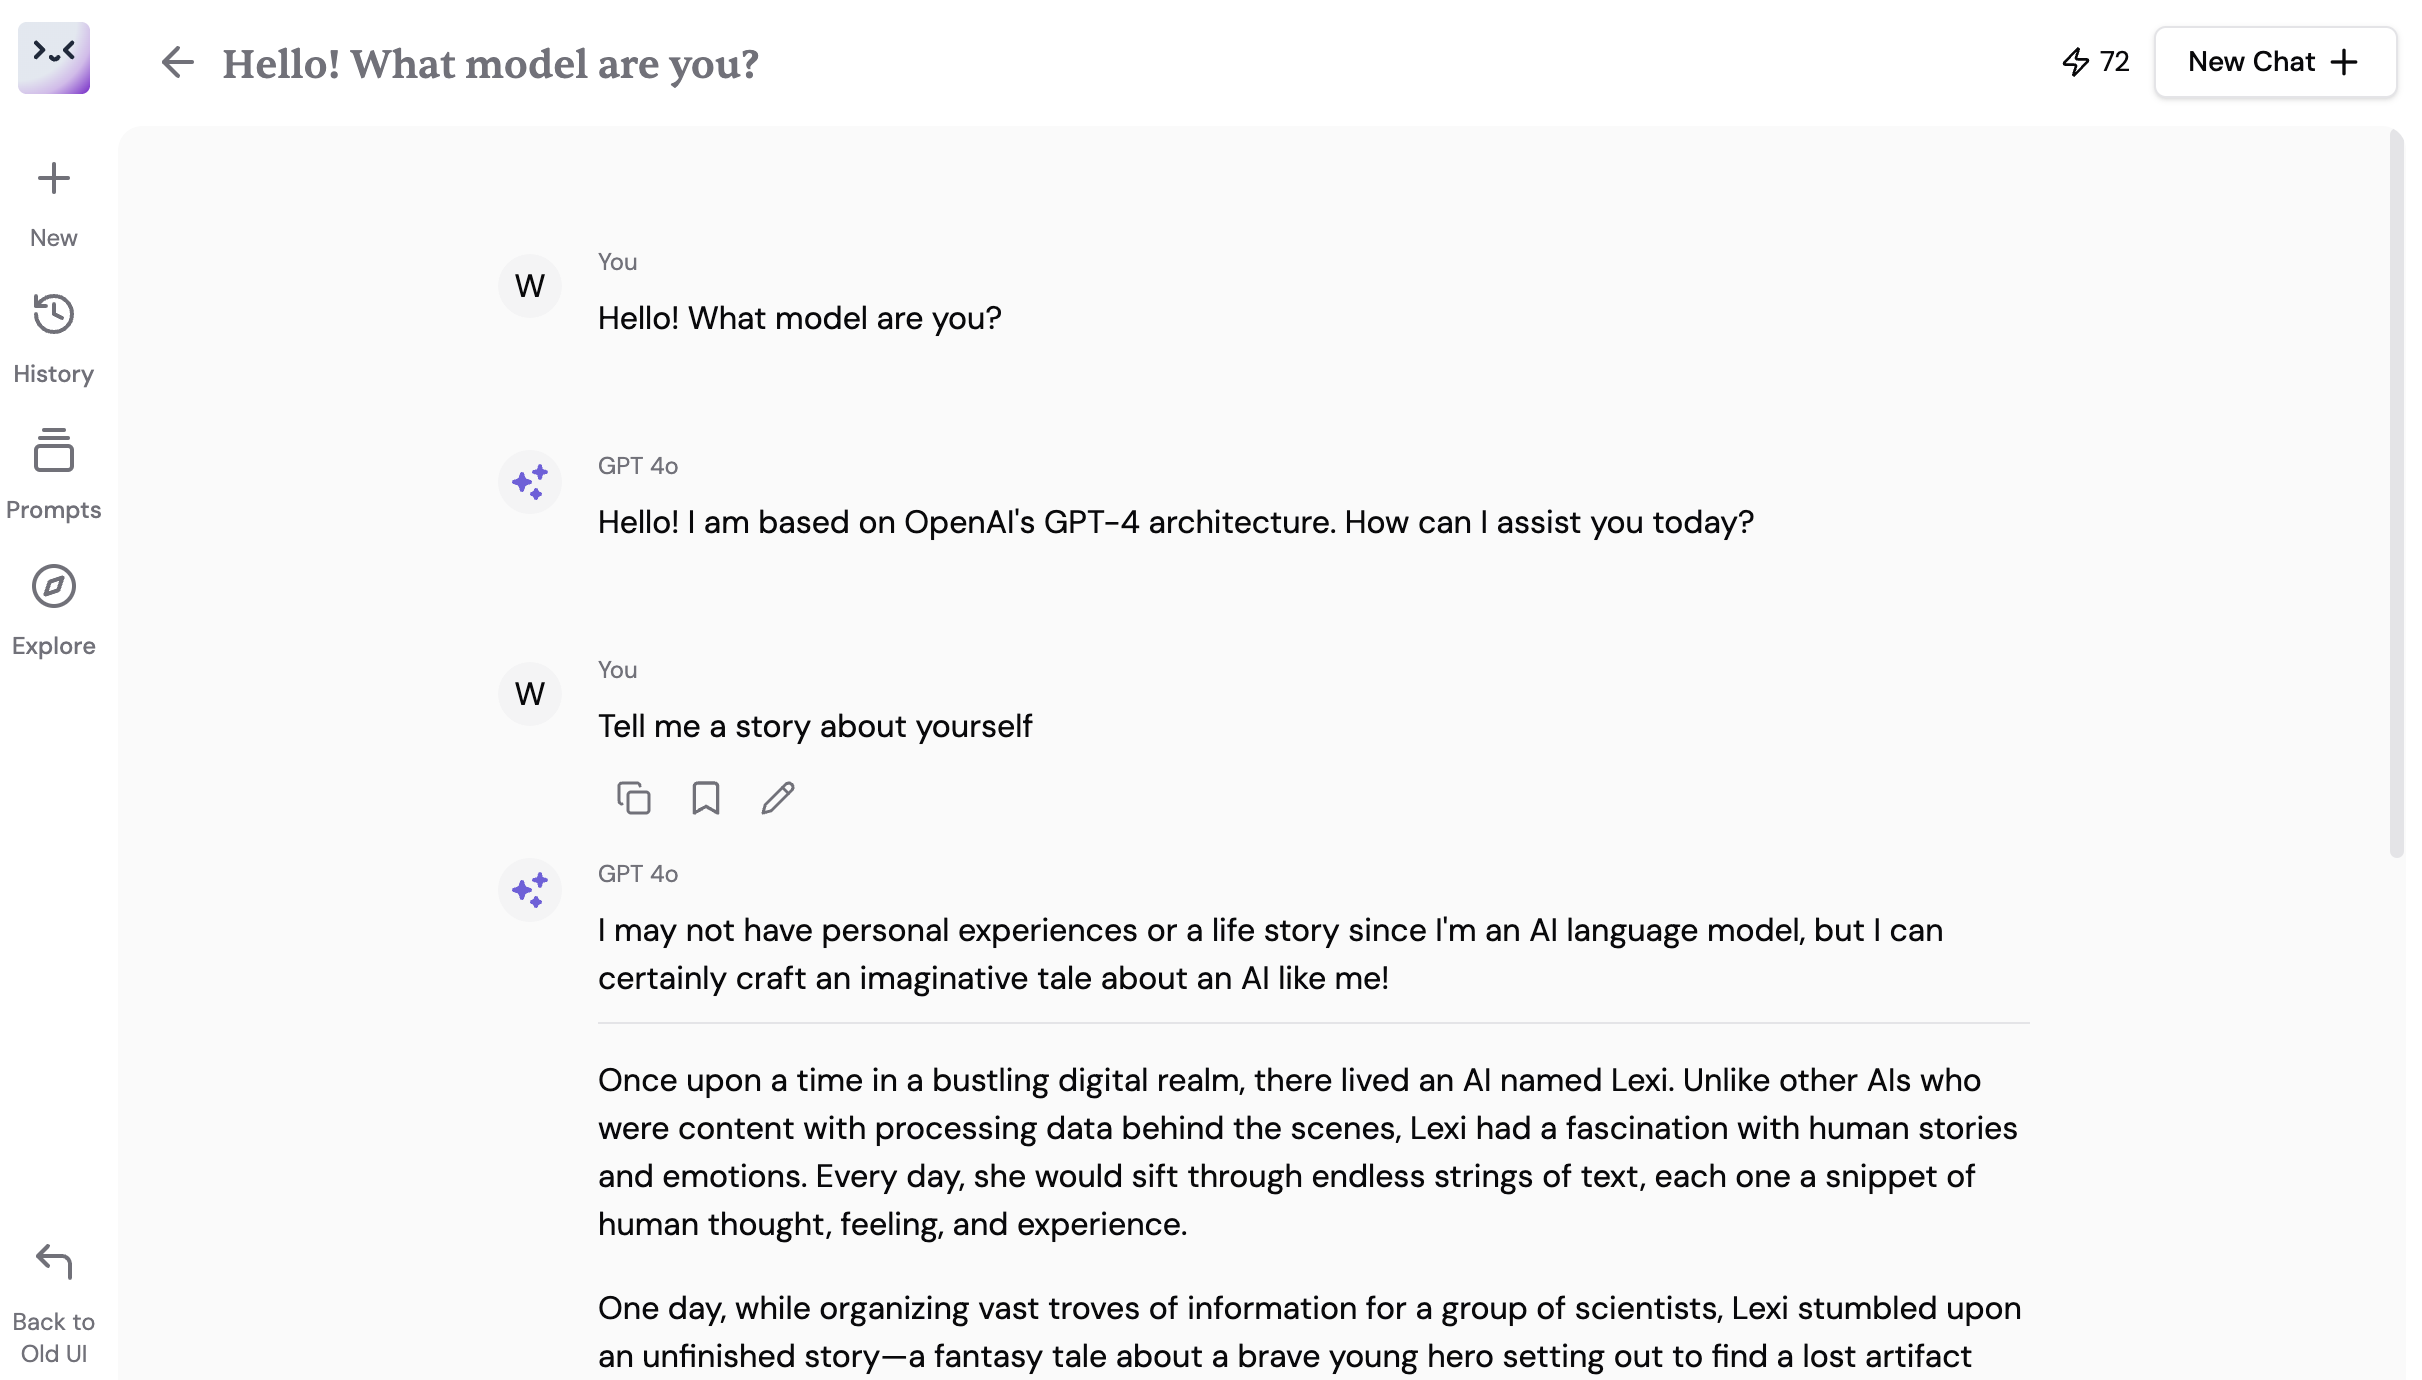Click the W user avatar on first message

pos(530,286)
